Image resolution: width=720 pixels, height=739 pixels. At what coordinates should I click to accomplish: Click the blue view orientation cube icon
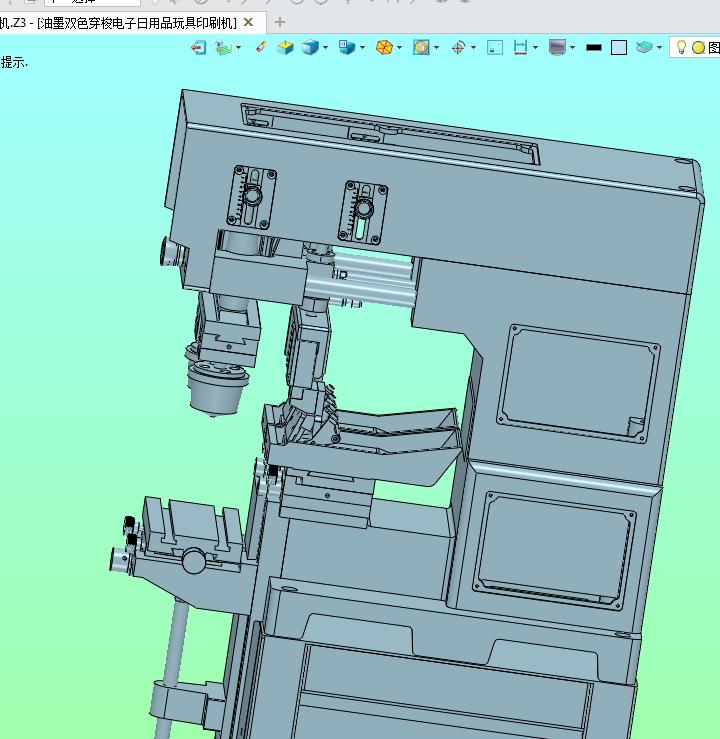pos(347,47)
